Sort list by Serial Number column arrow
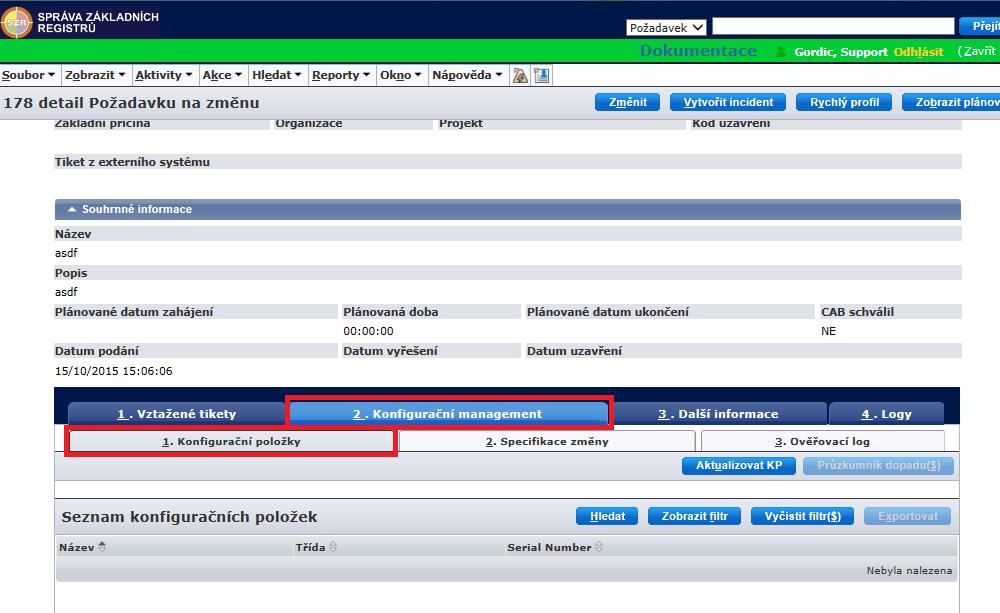 point(599,547)
